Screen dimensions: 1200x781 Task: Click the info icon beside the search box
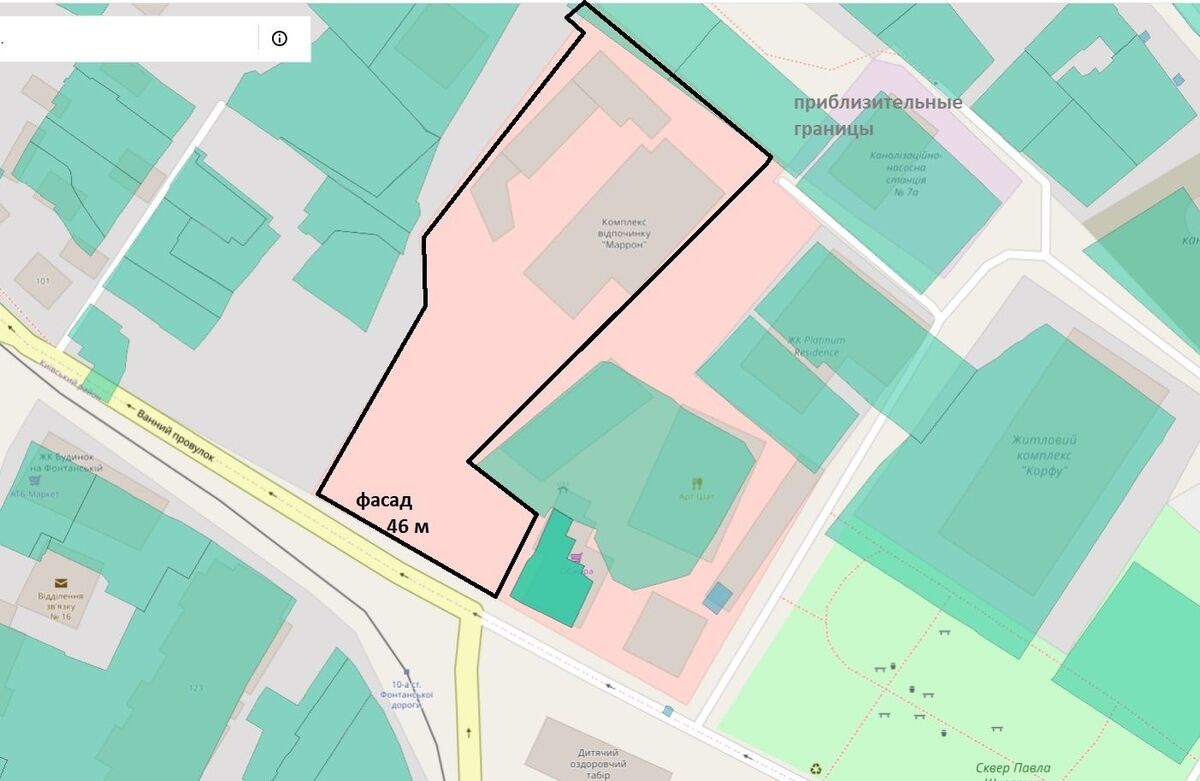click(279, 39)
